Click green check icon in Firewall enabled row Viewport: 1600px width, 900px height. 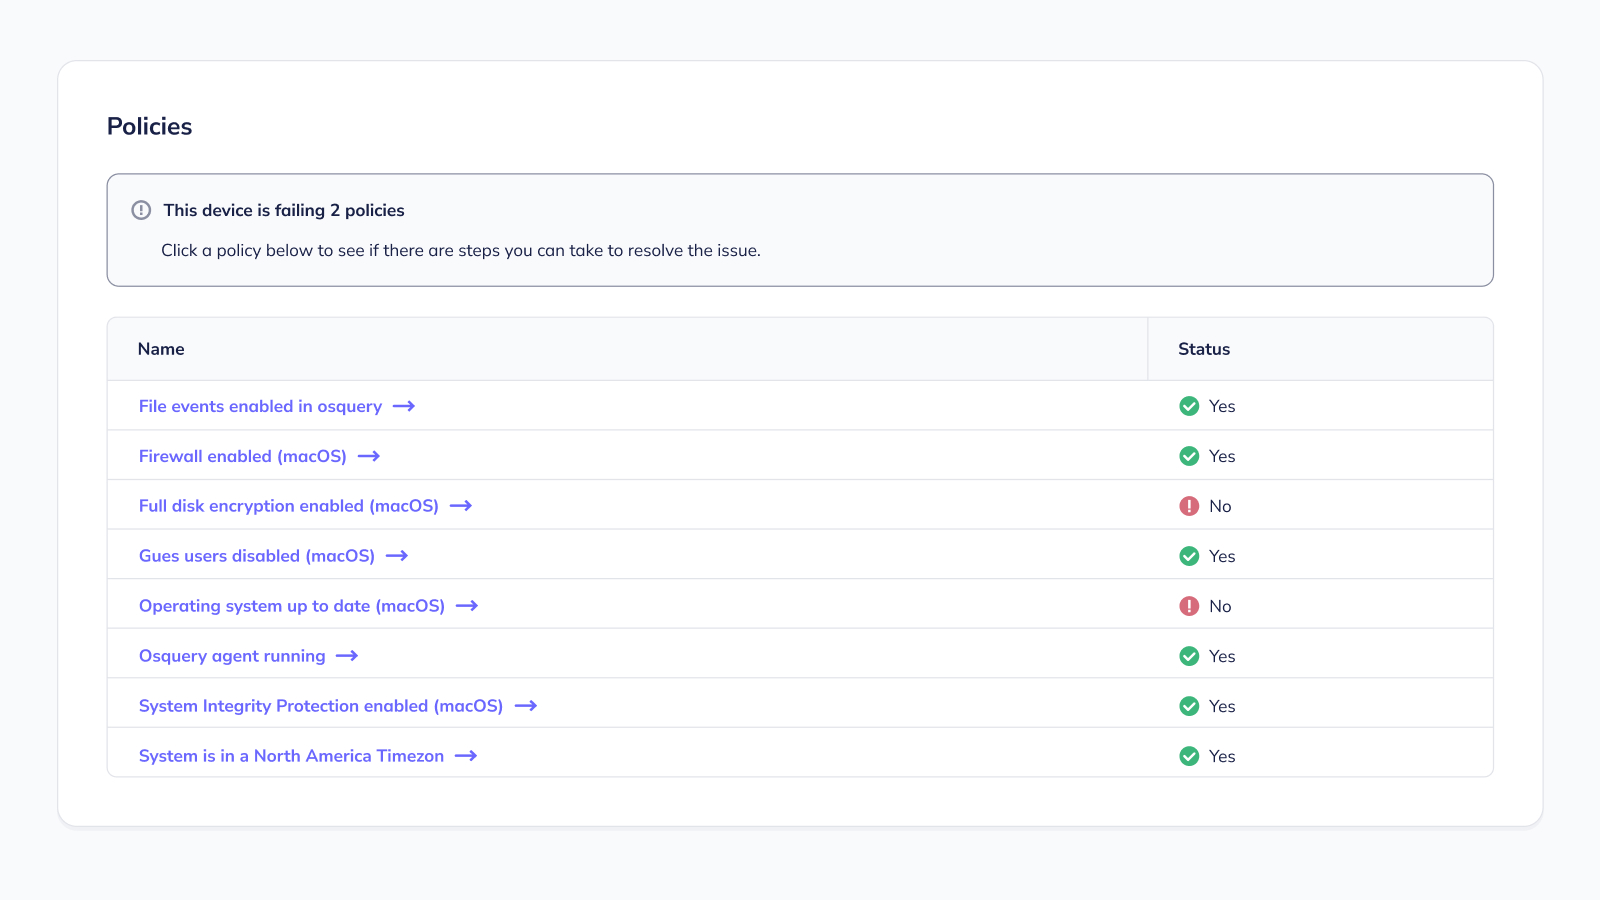coord(1189,456)
